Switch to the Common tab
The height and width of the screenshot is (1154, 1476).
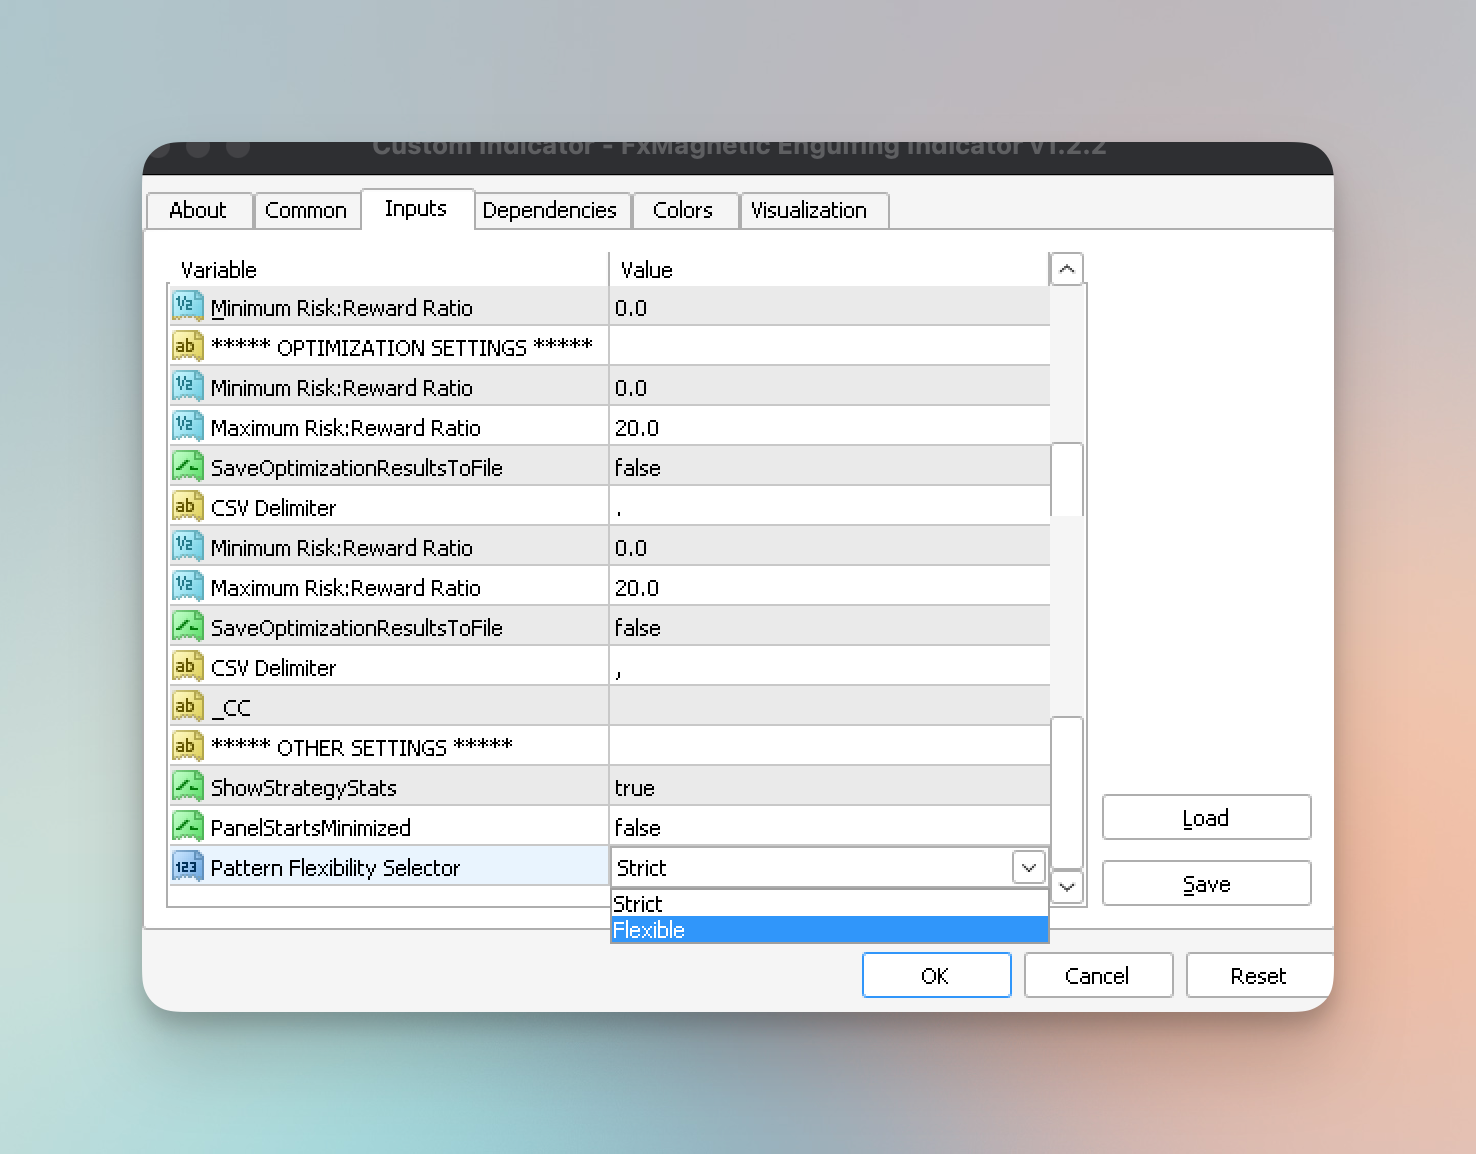(x=306, y=210)
